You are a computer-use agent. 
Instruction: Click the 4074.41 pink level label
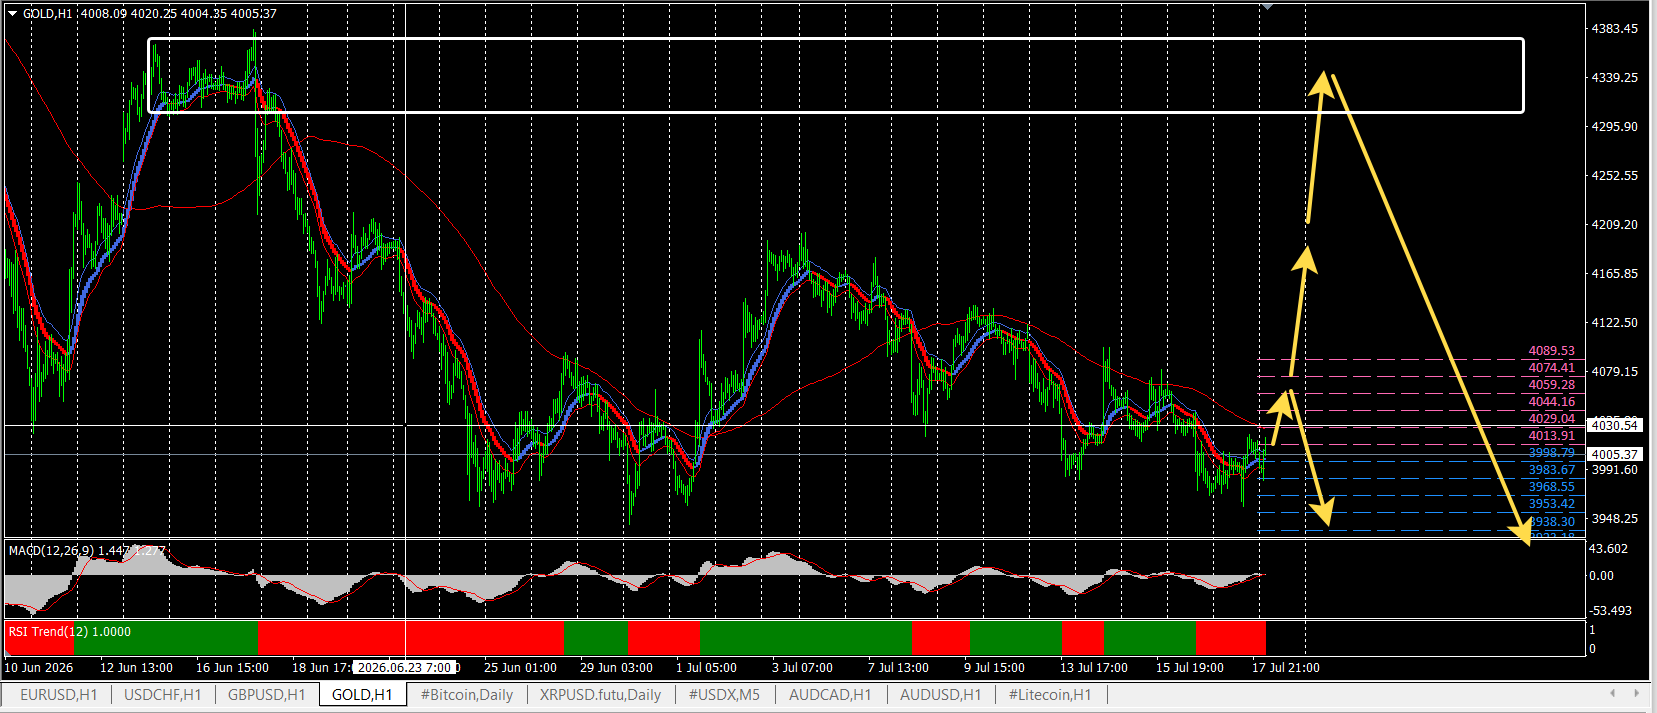pyautogui.click(x=1551, y=368)
